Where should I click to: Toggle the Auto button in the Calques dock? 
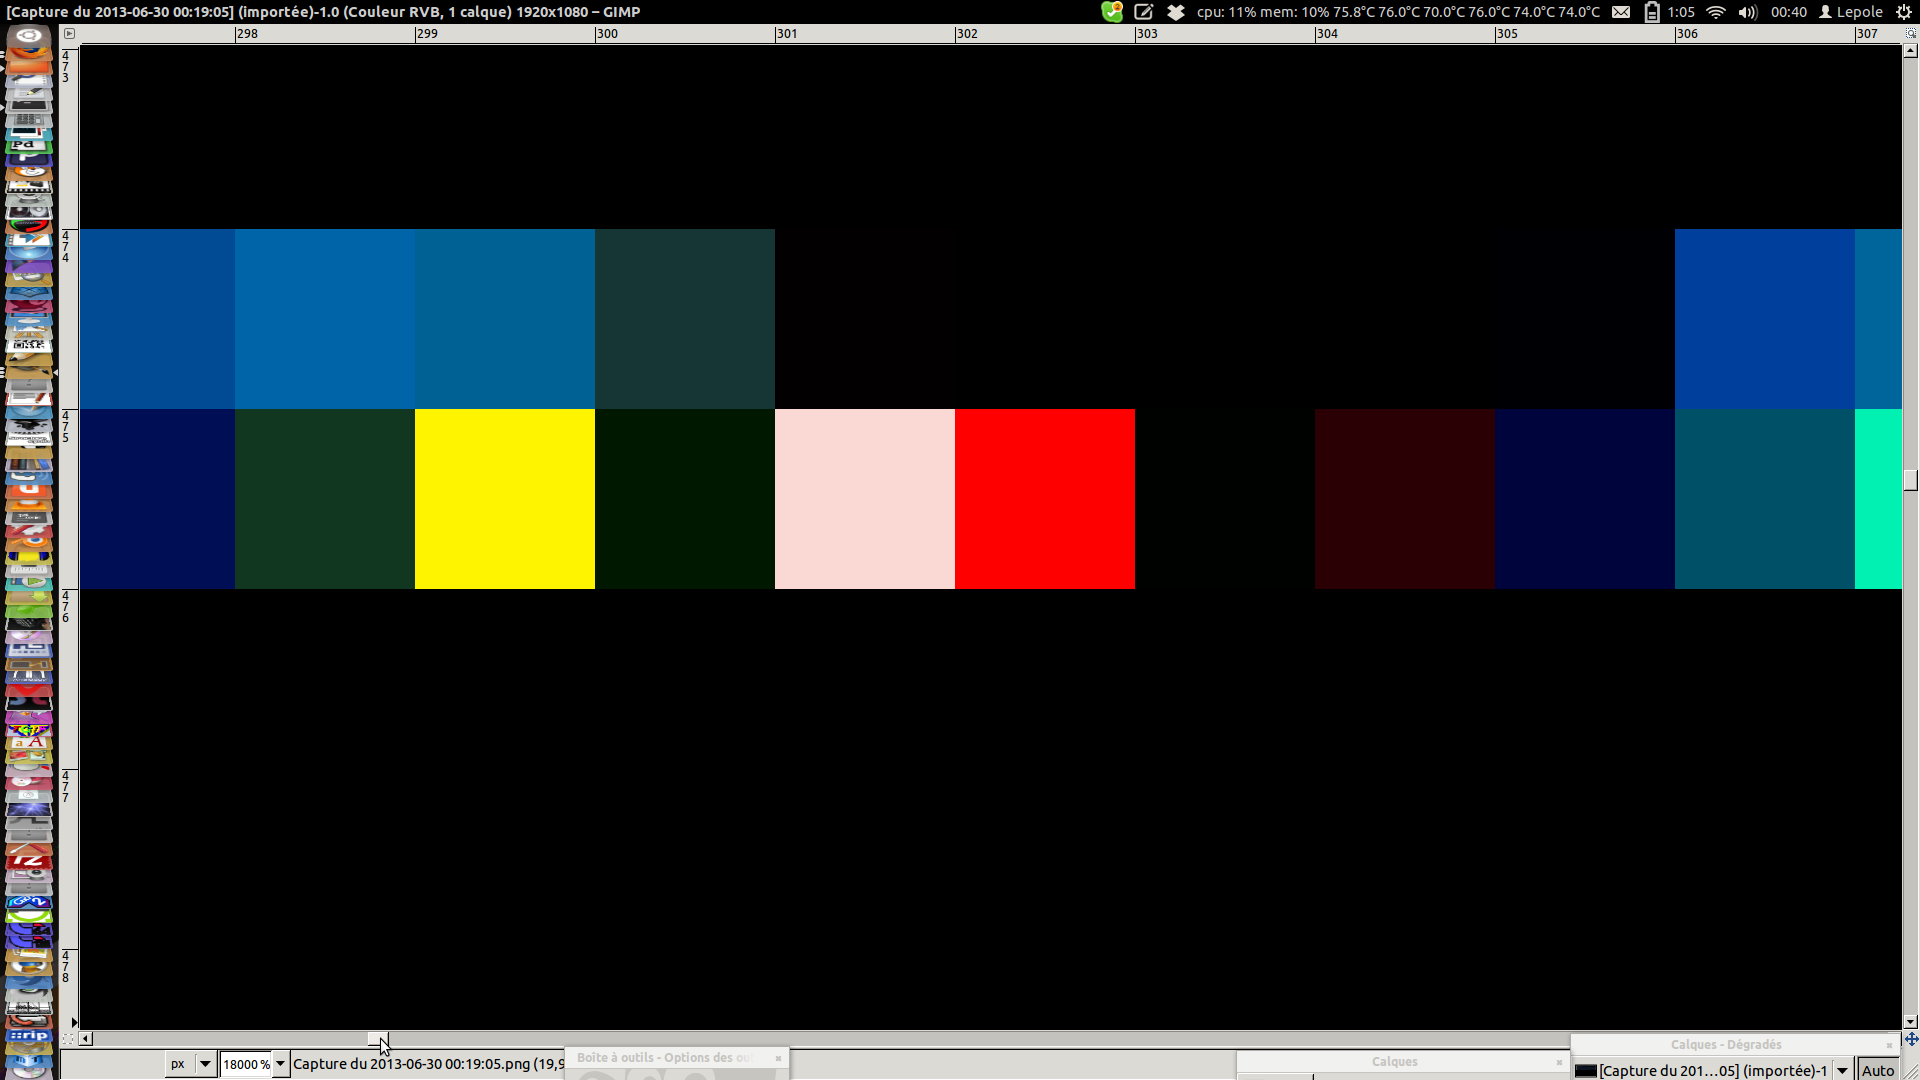tap(1877, 1070)
